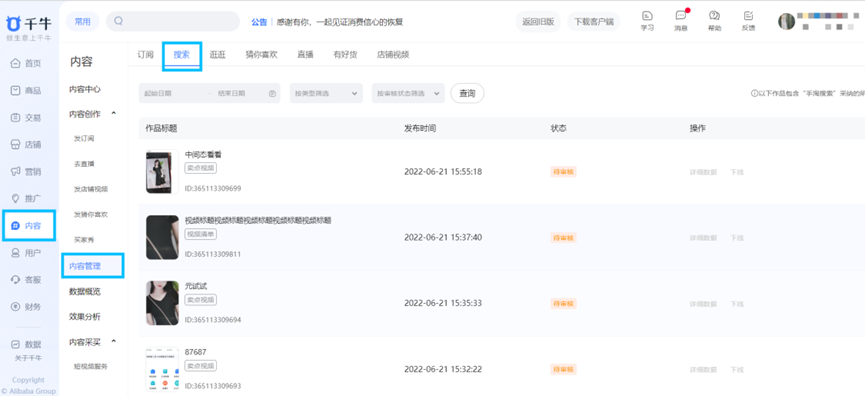The height and width of the screenshot is (396, 865).
Task: Open 用户 users icon in sidebar
Action: (15, 253)
